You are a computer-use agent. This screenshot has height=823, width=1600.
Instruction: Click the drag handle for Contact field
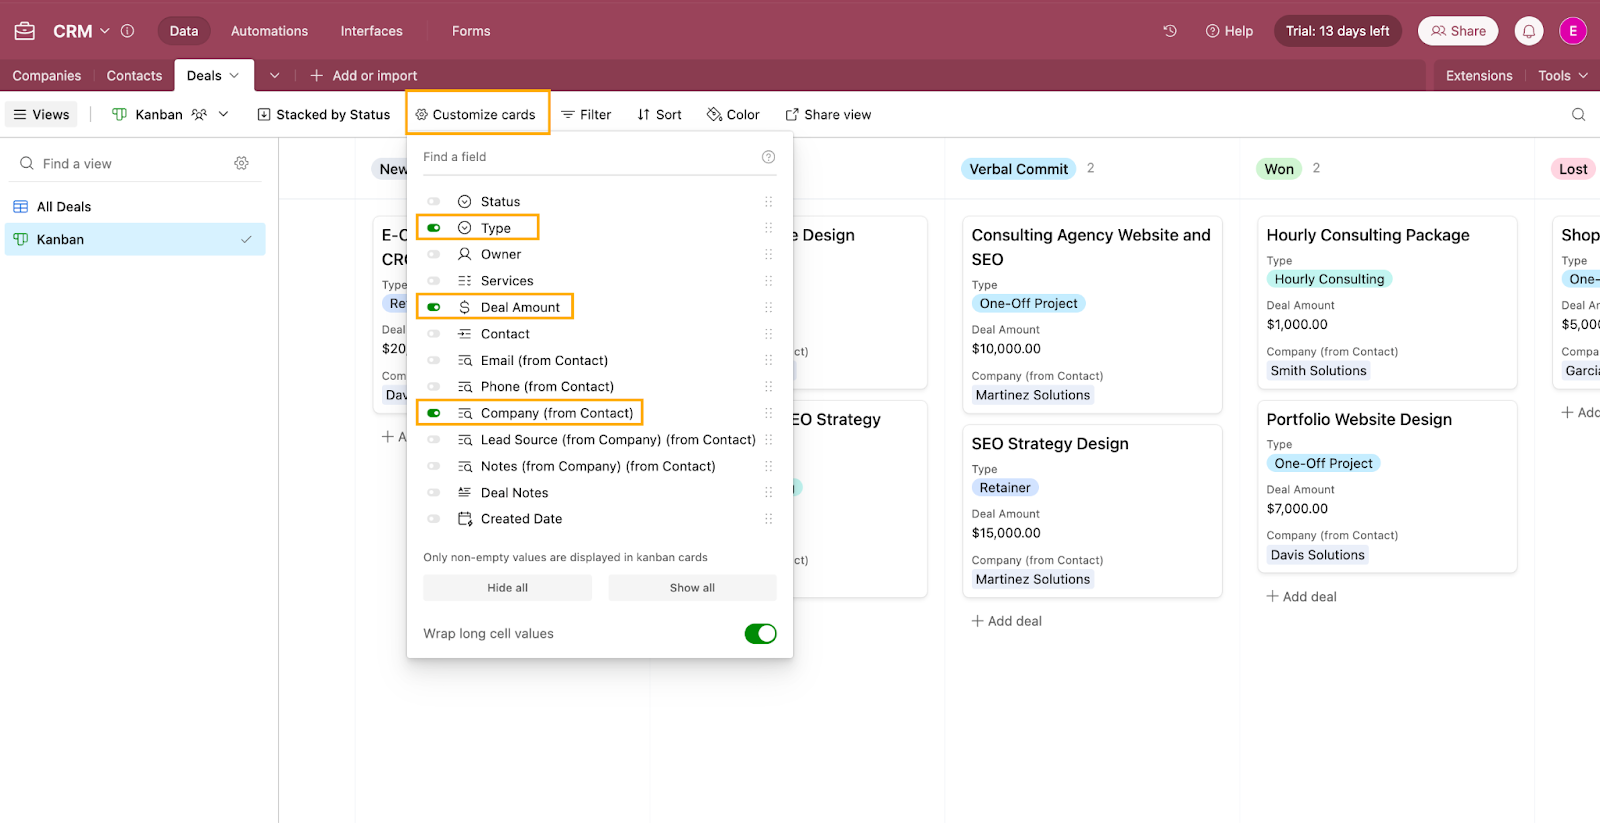point(768,334)
